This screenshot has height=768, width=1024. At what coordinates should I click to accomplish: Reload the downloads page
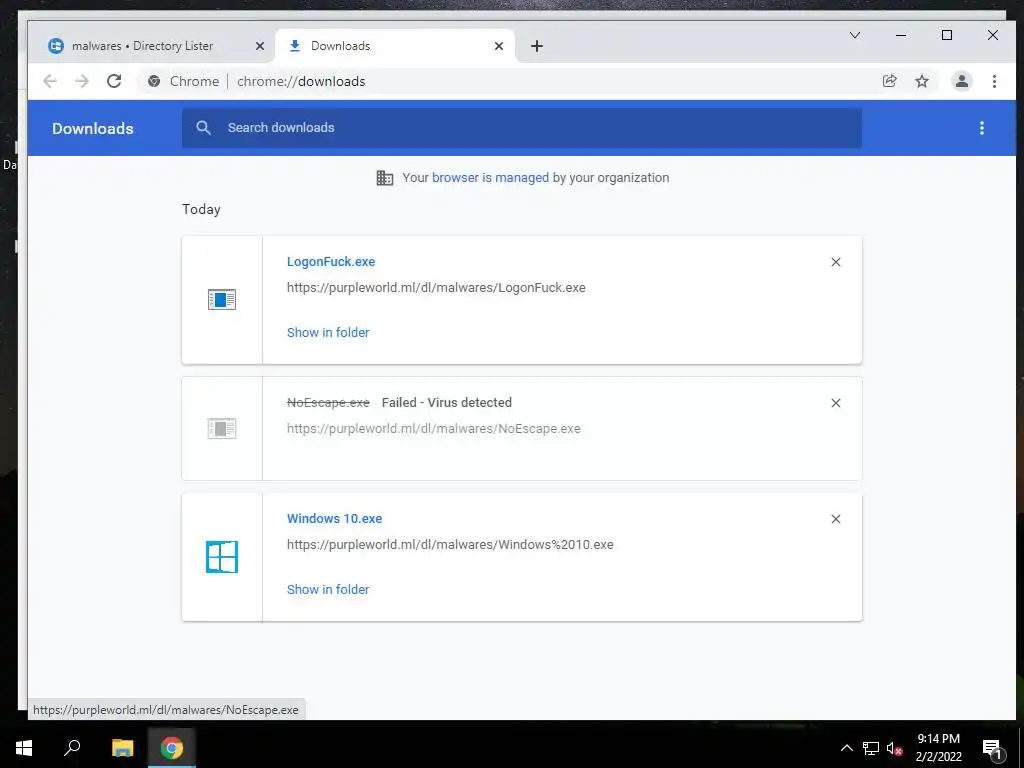tap(114, 81)
